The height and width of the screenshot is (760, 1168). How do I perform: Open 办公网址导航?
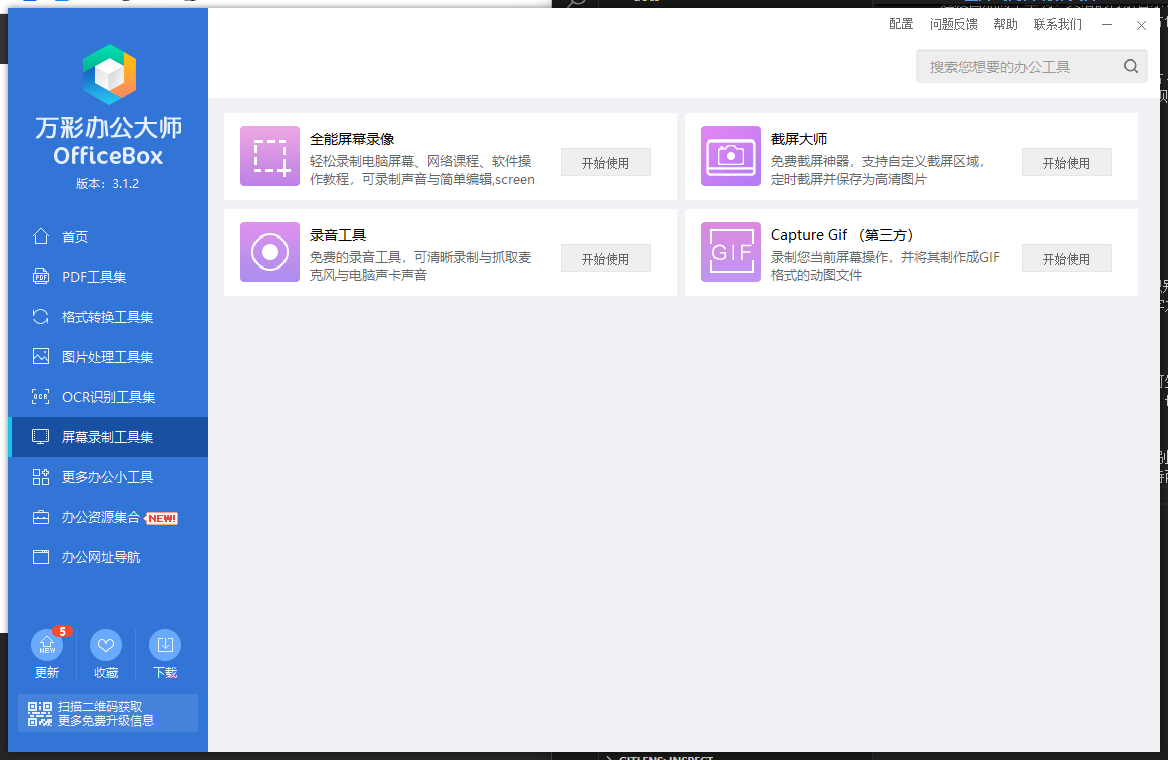pyautogui.click(x=108, y=557)
